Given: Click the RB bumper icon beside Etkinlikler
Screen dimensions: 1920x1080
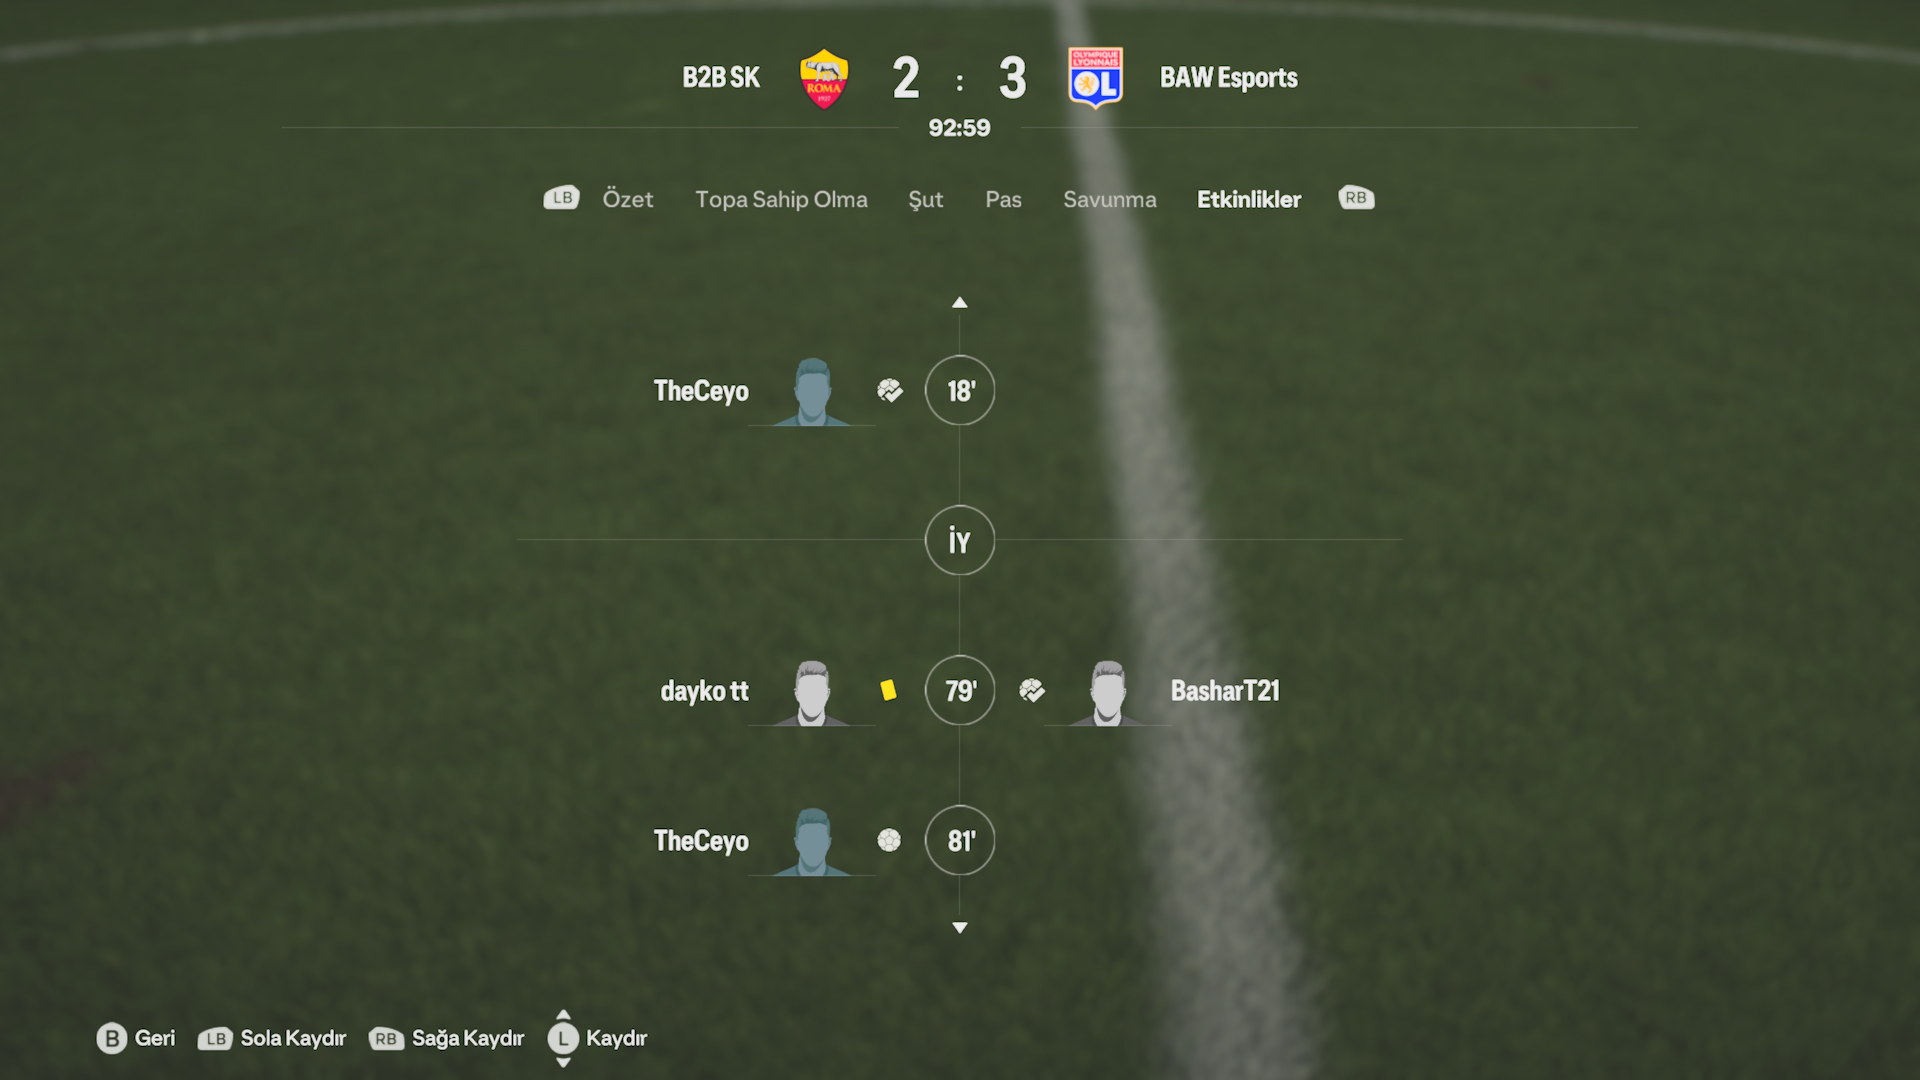Looking at the screenshot, I should [x=1356, y=198].
